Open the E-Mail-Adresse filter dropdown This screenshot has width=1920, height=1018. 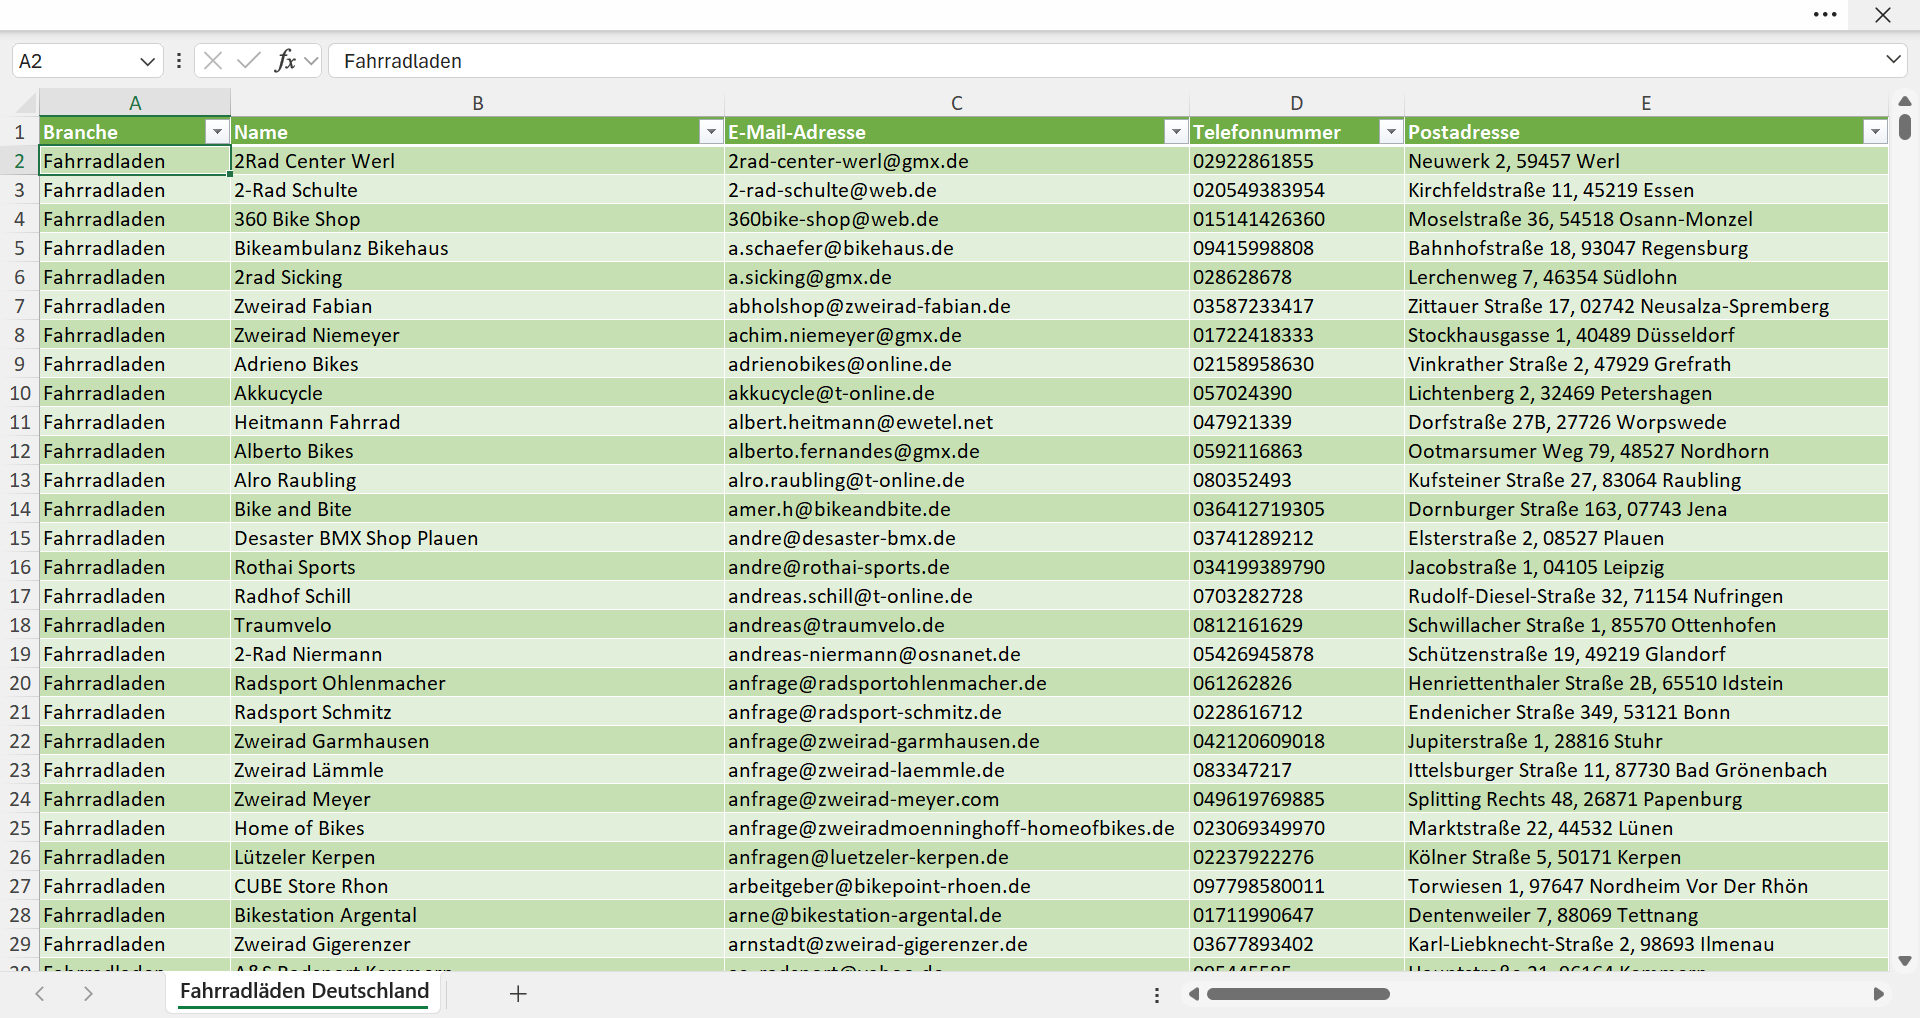pyautogui.click(x=1176, y=132)
